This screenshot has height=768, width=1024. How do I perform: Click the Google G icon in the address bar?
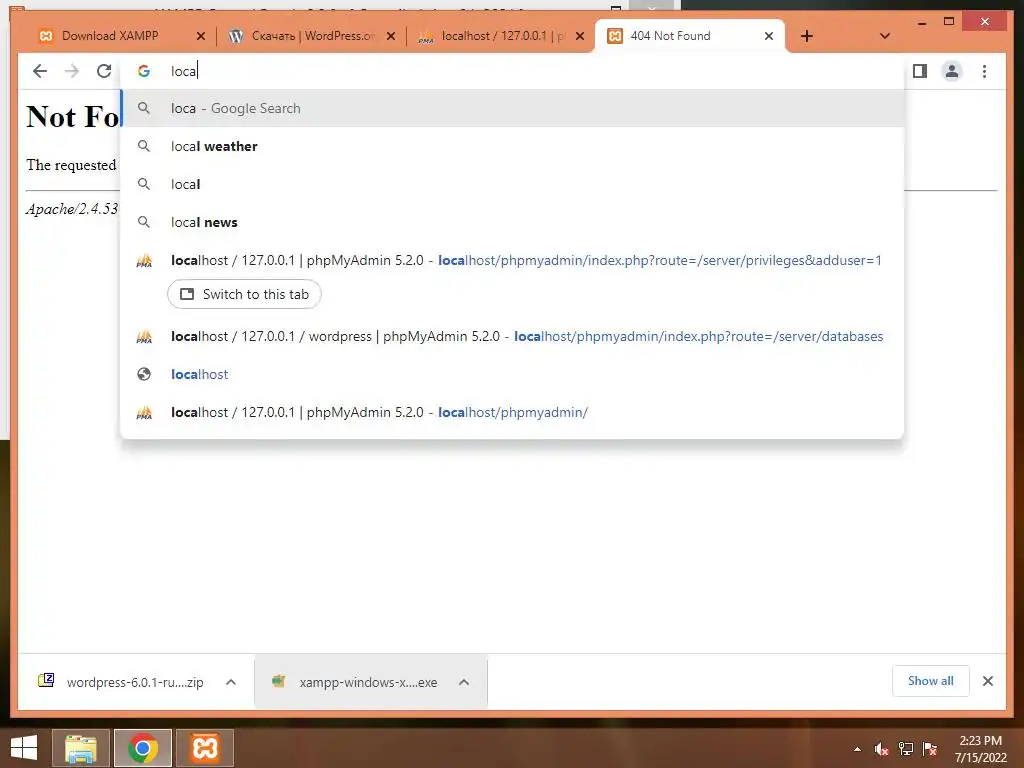(x=144, y=71)
